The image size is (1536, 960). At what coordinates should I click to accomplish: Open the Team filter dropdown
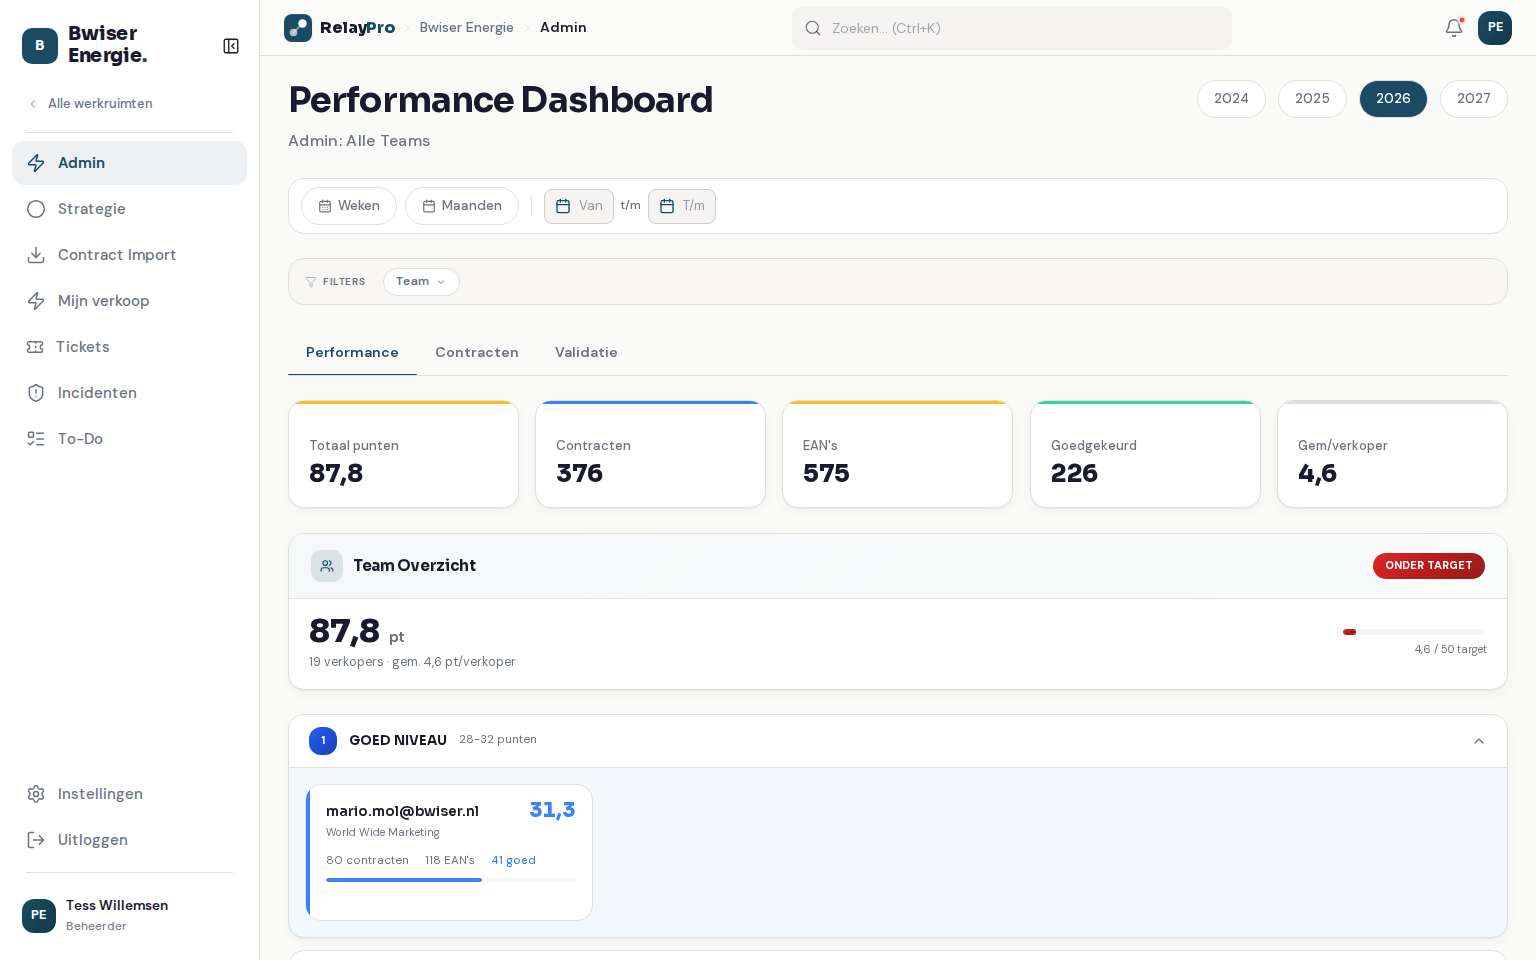(x=421, y=282)
